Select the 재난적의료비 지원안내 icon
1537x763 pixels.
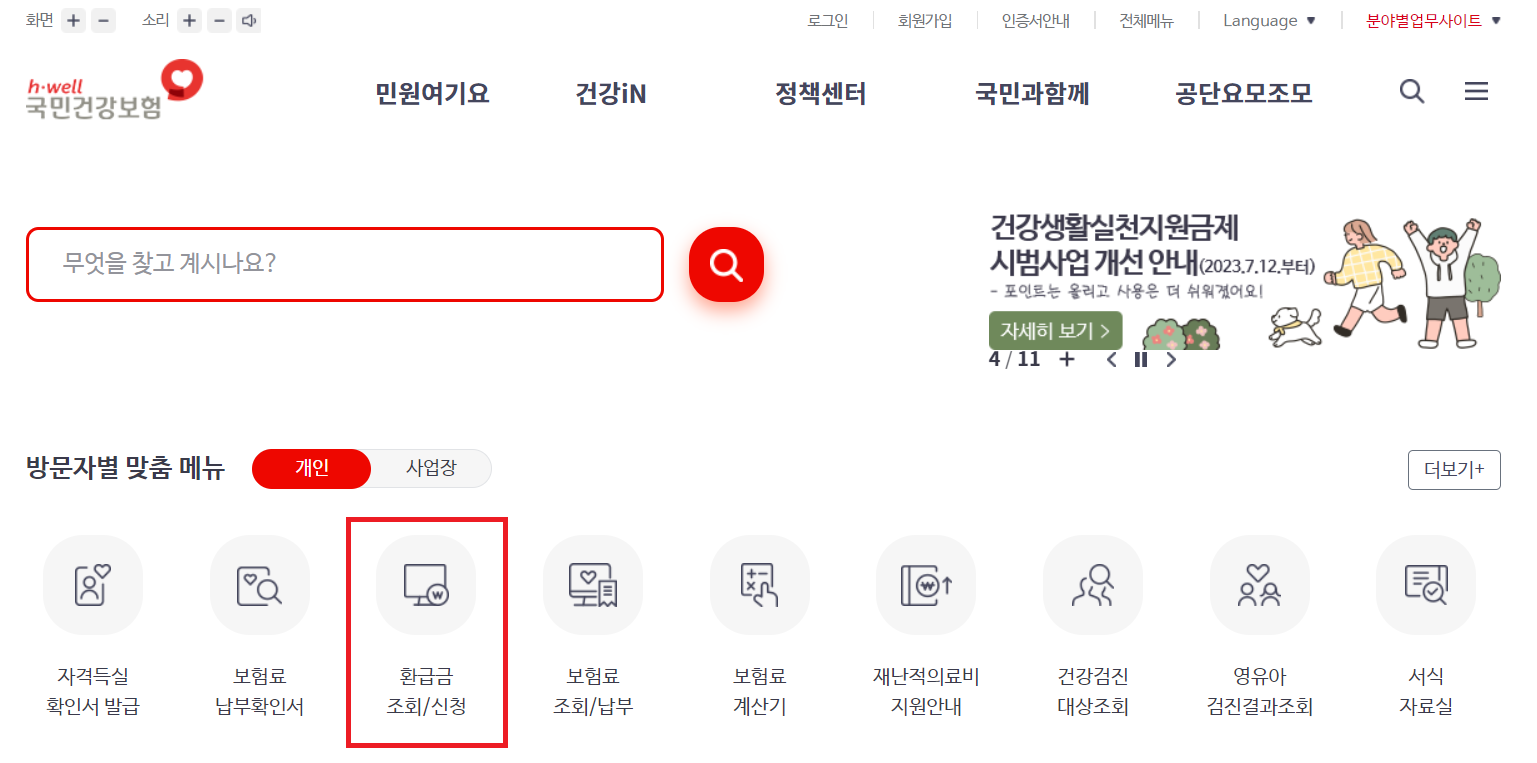(926, 585)
